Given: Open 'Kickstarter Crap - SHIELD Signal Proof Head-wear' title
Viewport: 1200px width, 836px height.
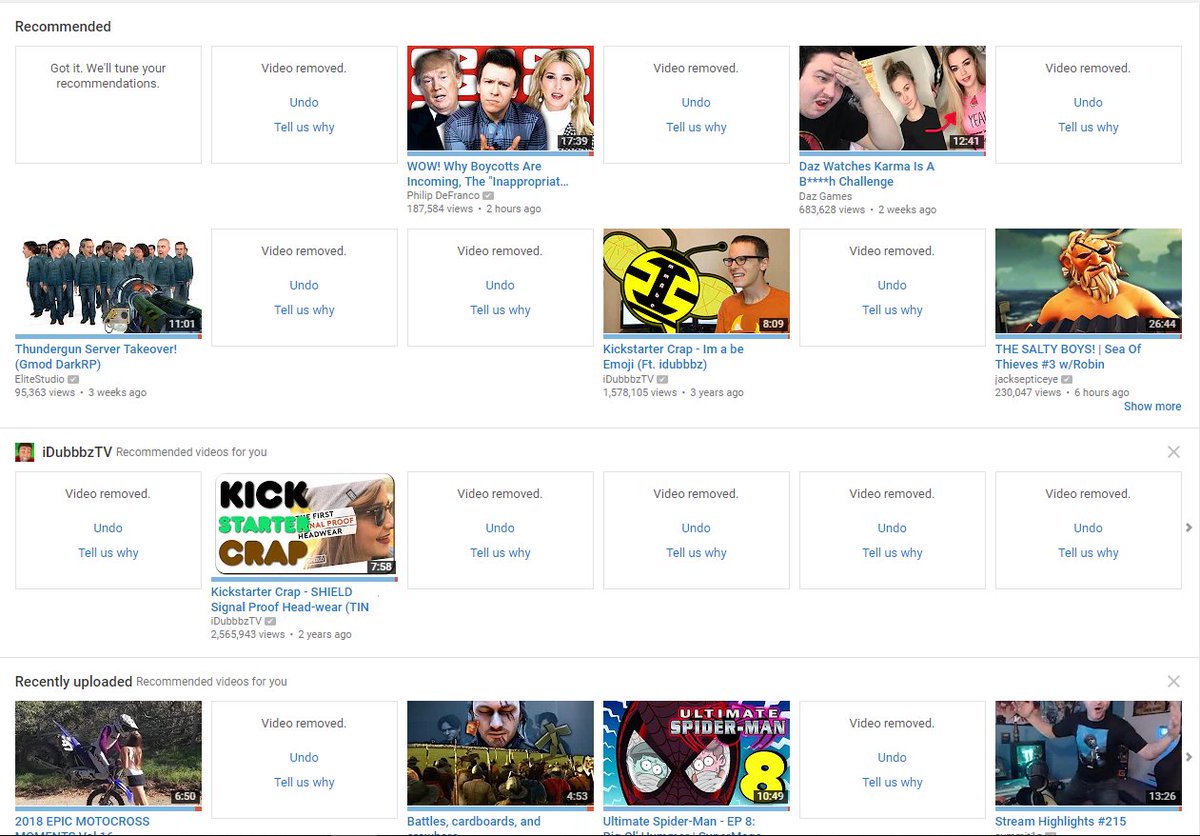Looking at the screenshot, I should [290, 599].
